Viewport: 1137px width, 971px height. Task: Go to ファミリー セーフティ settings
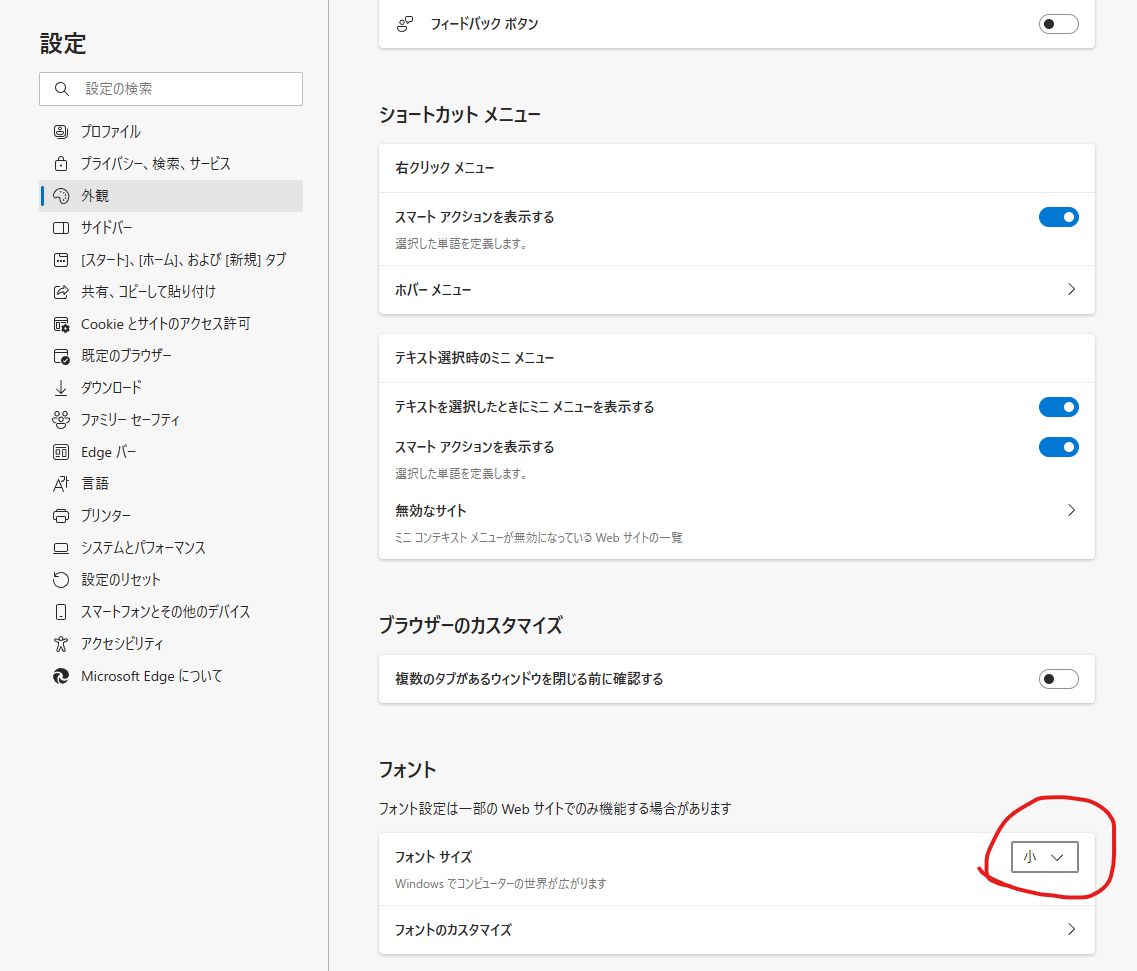pos(170,420)
